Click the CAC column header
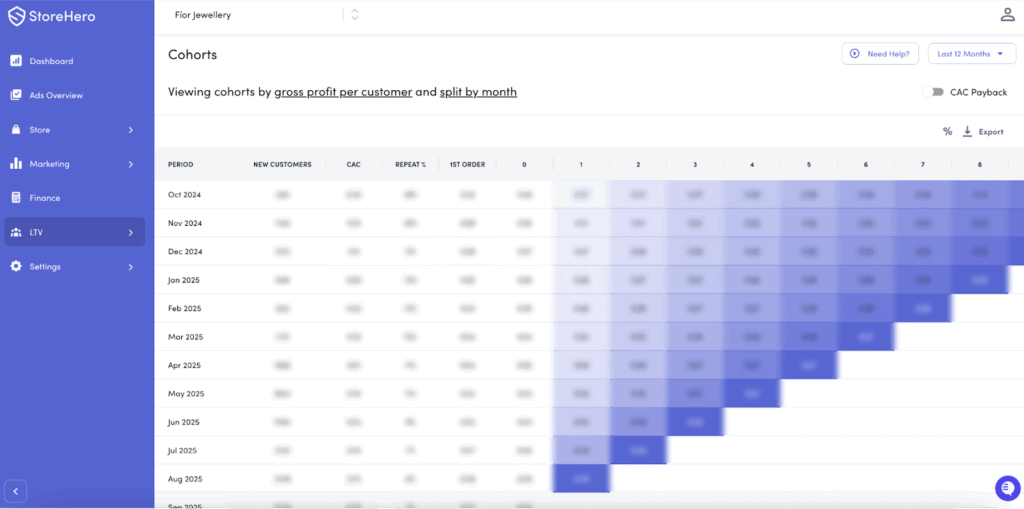 353,165
